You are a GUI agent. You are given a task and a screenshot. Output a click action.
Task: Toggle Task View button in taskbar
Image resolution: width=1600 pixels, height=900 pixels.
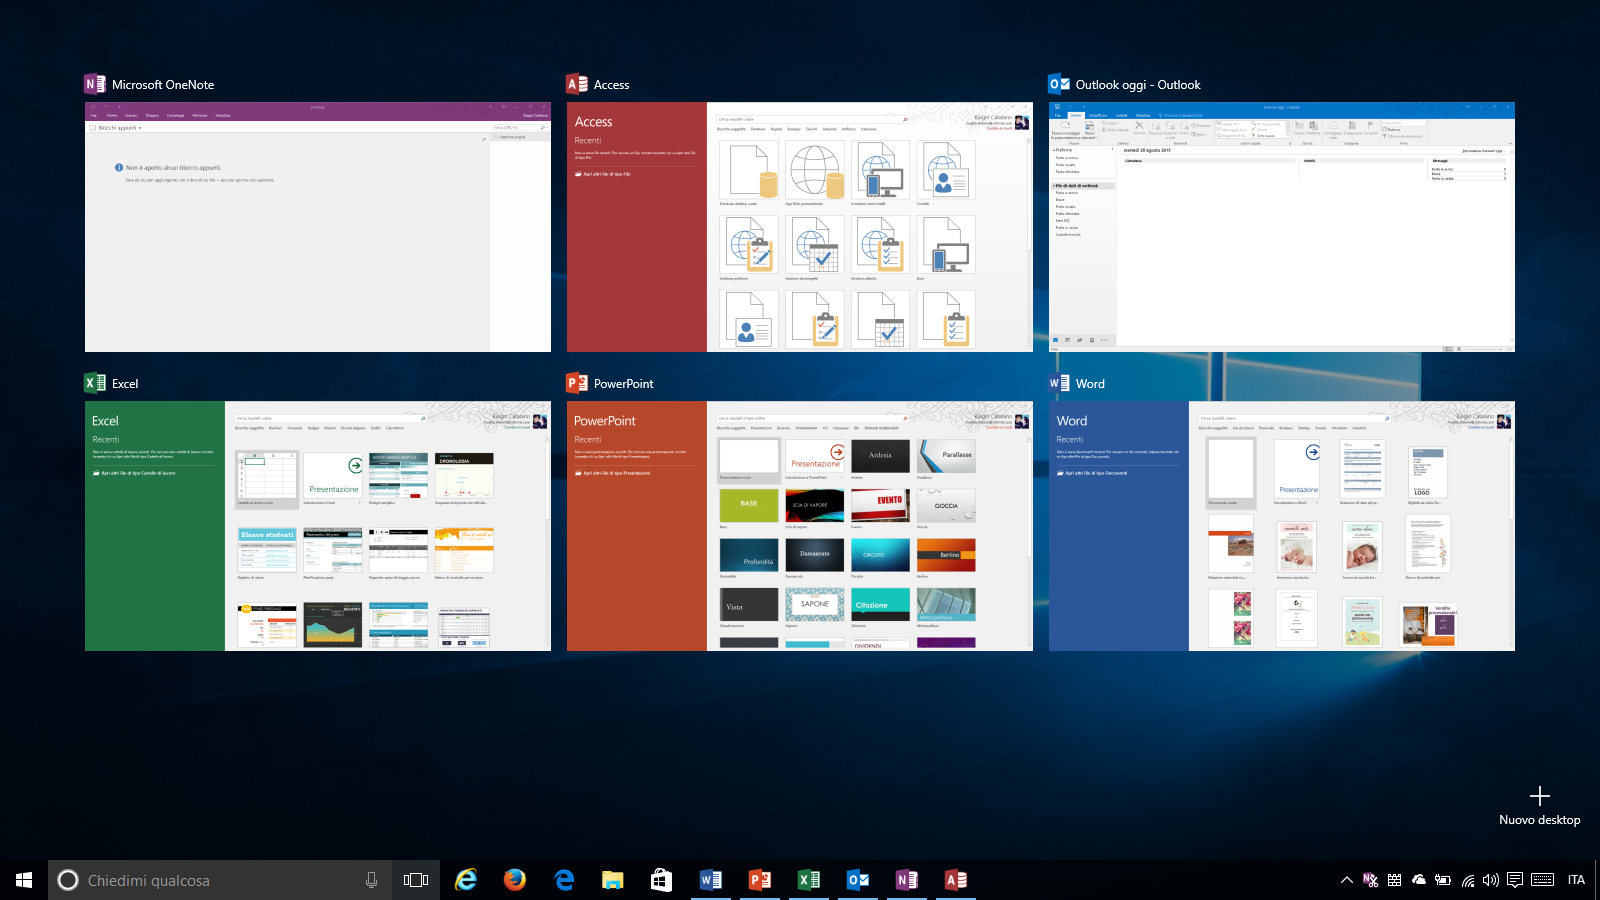(x=416, y=880)
